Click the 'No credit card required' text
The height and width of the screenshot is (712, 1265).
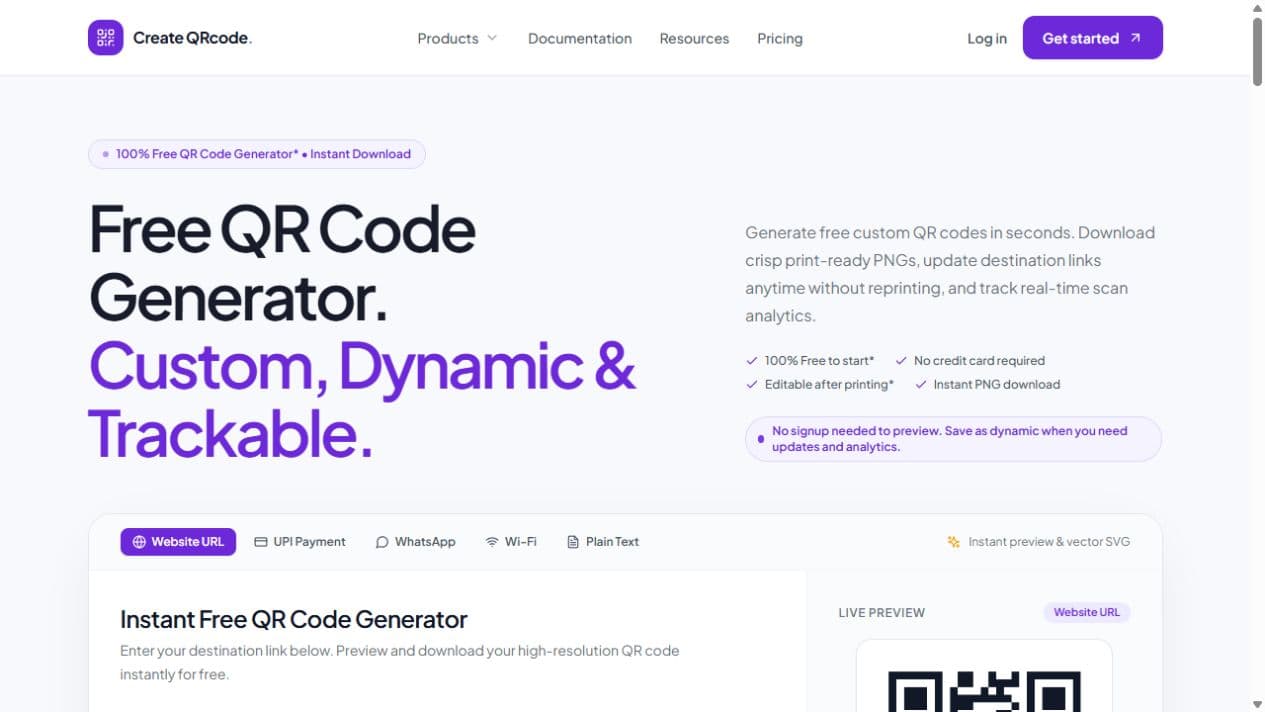tap(979, 360)
